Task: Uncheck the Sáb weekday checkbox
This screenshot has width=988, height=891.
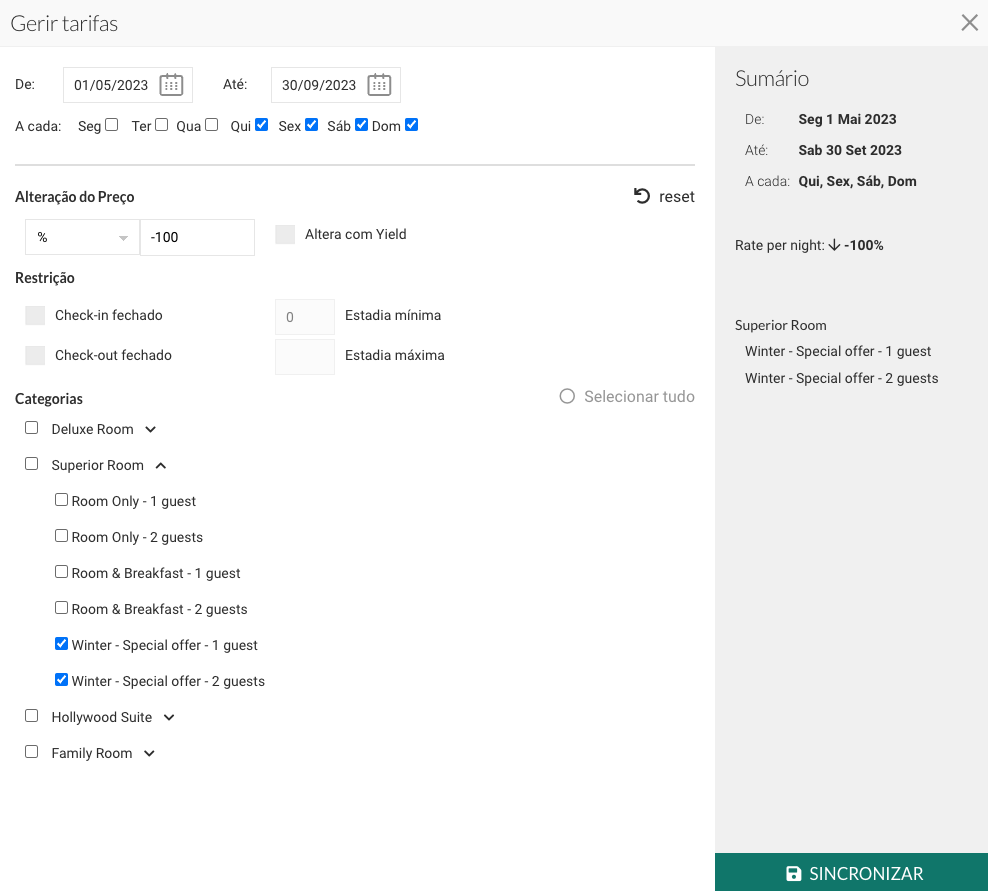Action: (362, 125)
